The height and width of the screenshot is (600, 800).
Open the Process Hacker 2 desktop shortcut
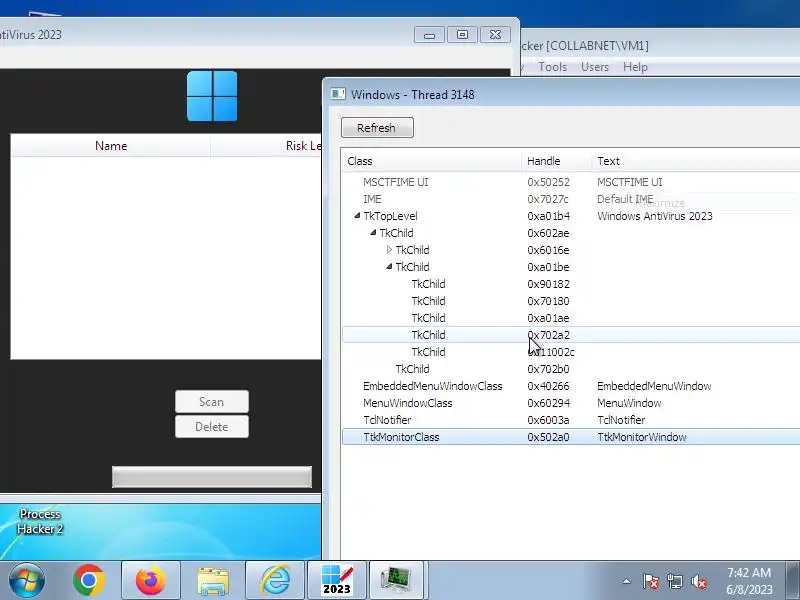pos(39,521)
